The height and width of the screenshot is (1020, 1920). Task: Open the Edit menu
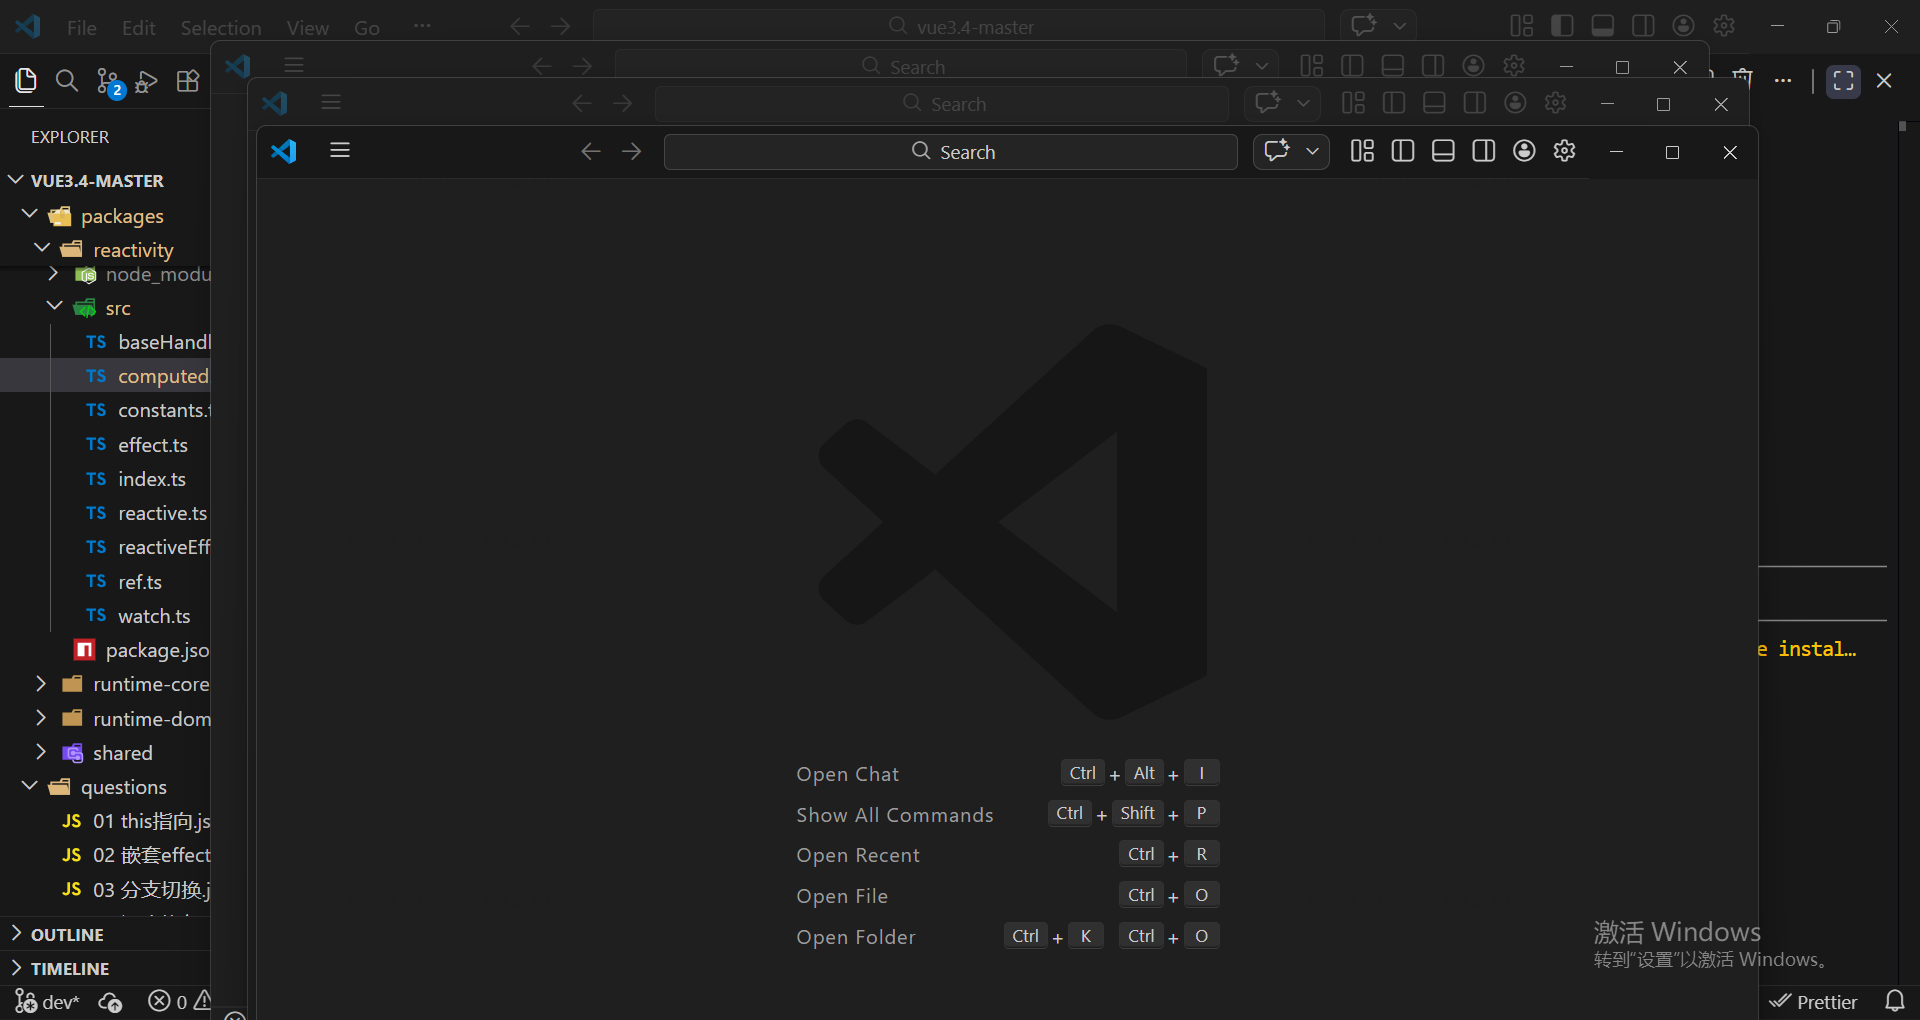point(138,28)
